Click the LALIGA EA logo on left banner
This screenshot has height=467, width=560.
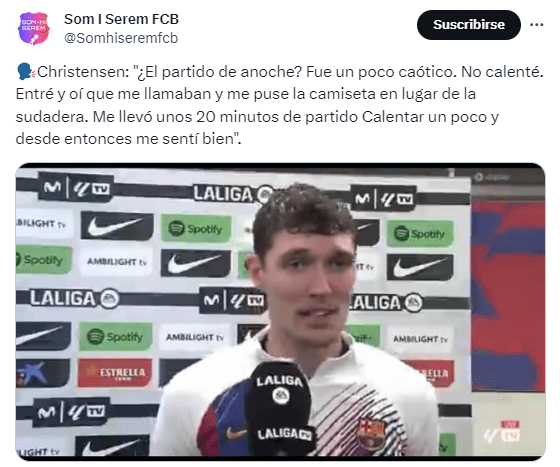pos(74,298)
